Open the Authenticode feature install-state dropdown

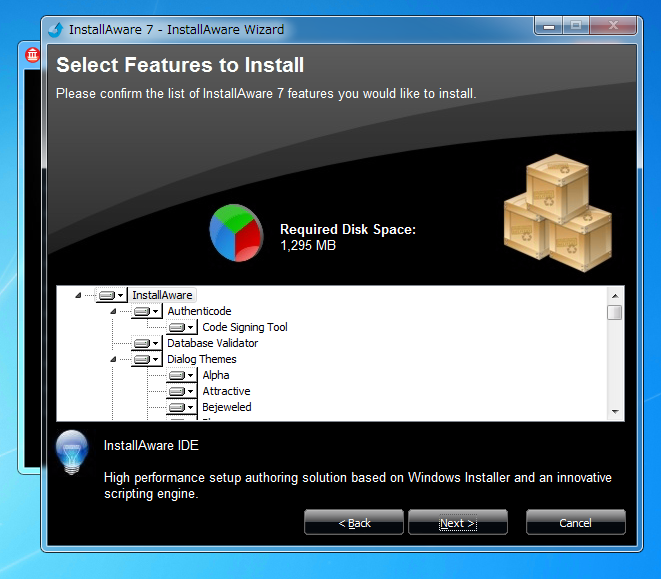pos(146,311)
